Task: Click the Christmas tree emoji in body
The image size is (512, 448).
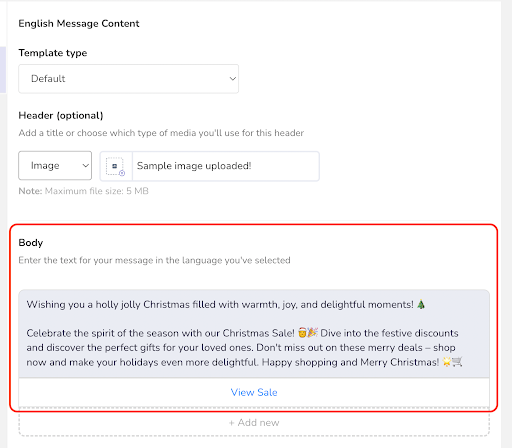Action: tap(421, 304)
